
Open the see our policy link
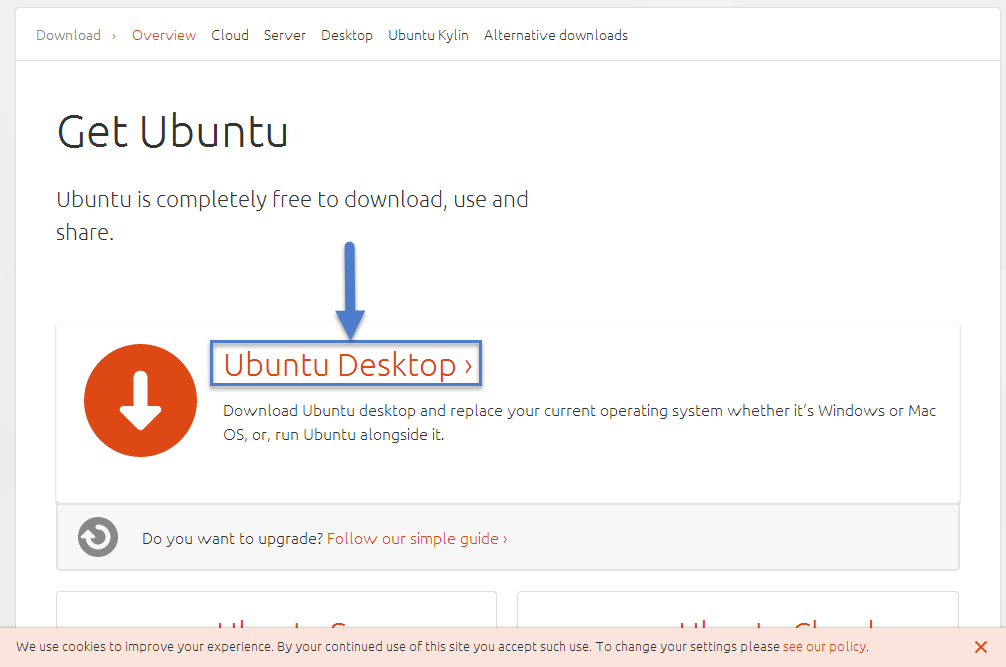pyautogui.click(x=824, y=646)
